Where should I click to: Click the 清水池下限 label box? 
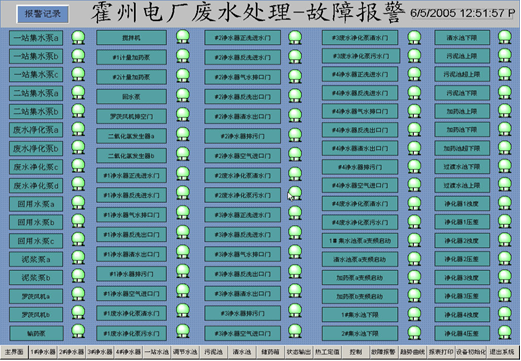point(462,38)
